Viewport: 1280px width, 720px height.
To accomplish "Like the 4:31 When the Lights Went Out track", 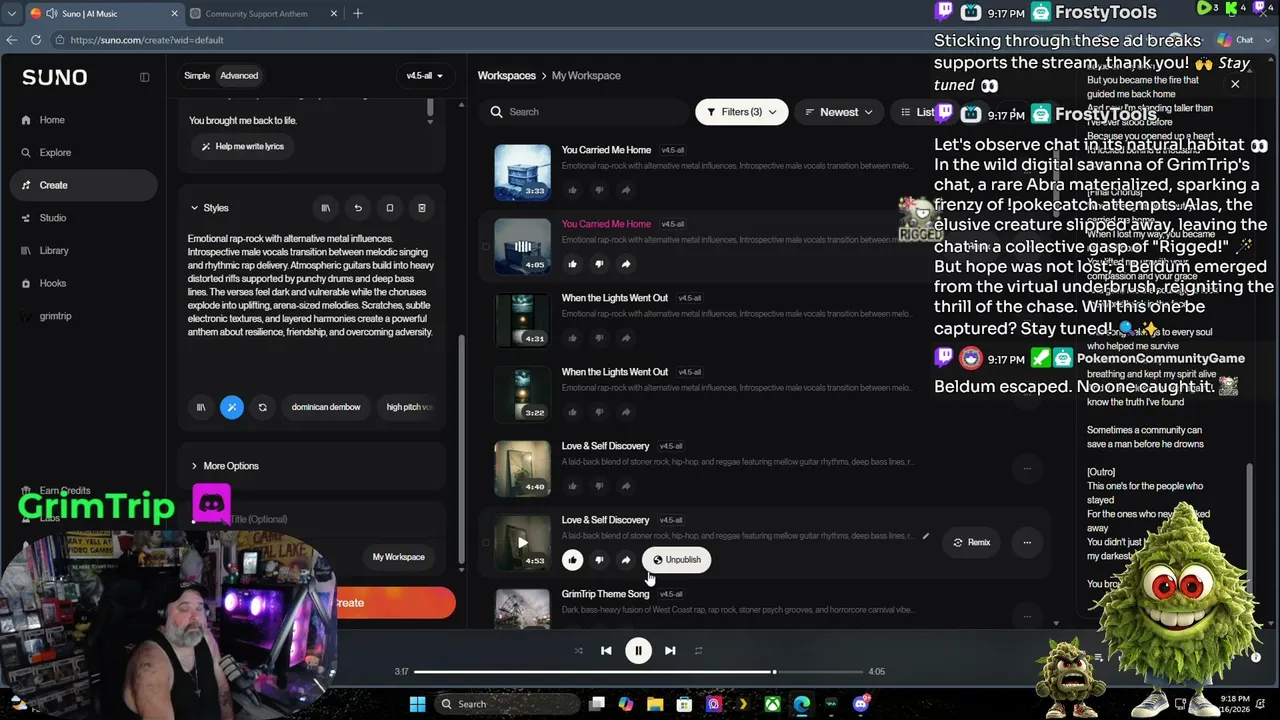I will [573, 338].
